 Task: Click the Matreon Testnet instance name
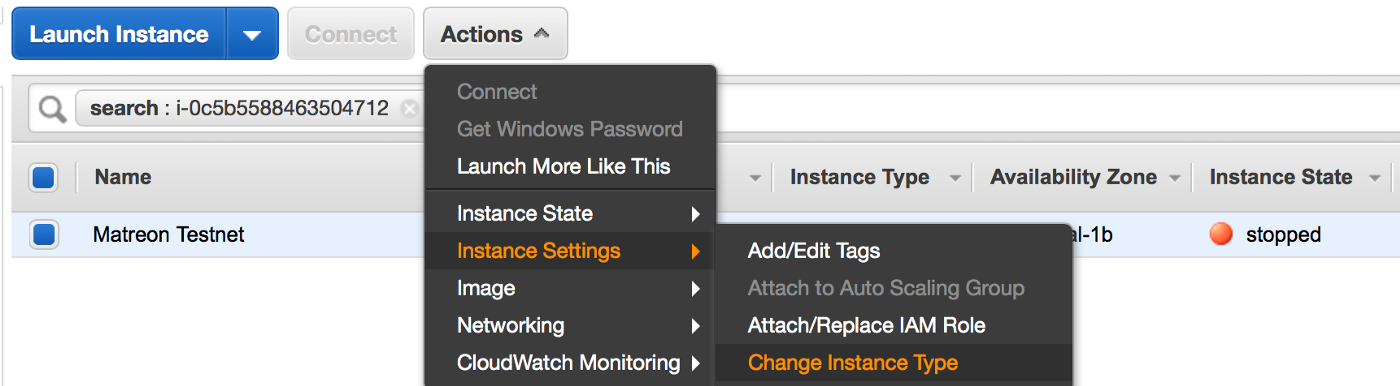click(168, 235)
